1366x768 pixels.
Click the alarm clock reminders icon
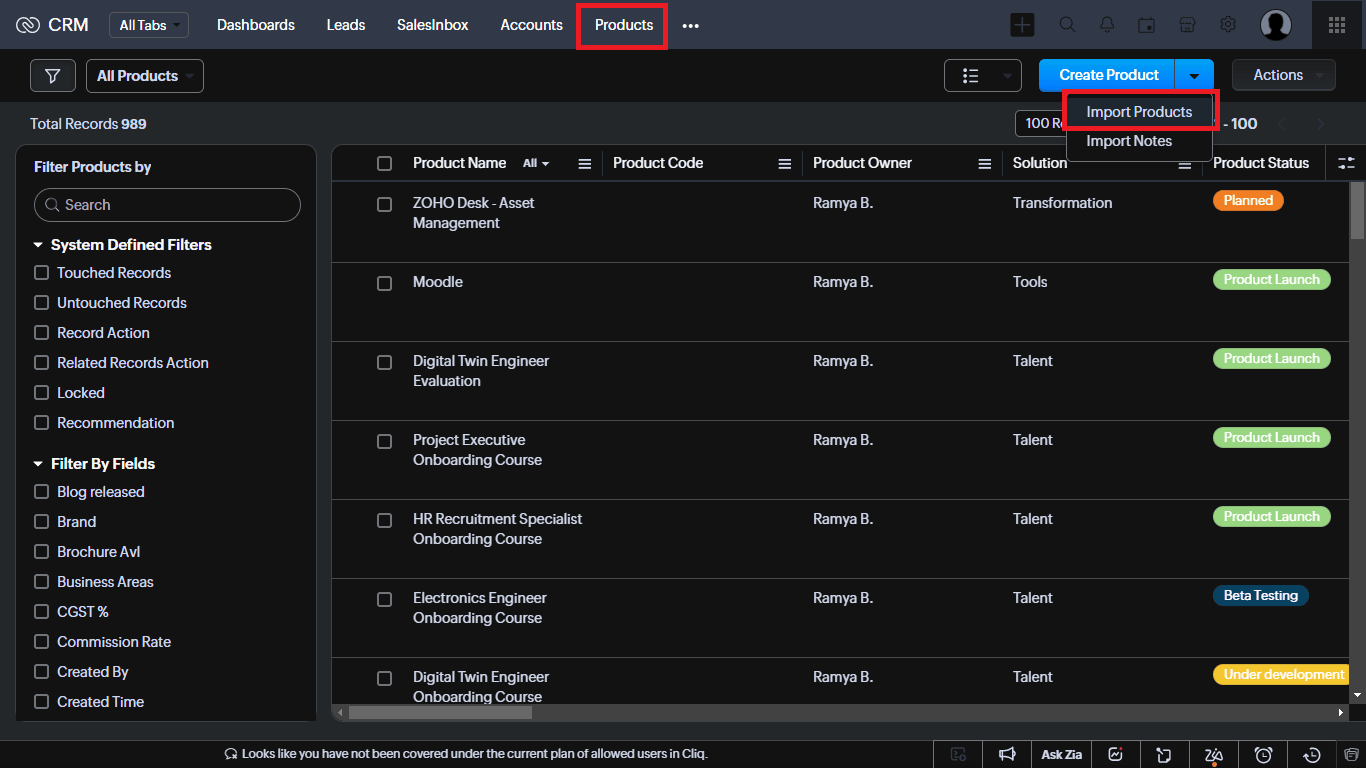1264,754
